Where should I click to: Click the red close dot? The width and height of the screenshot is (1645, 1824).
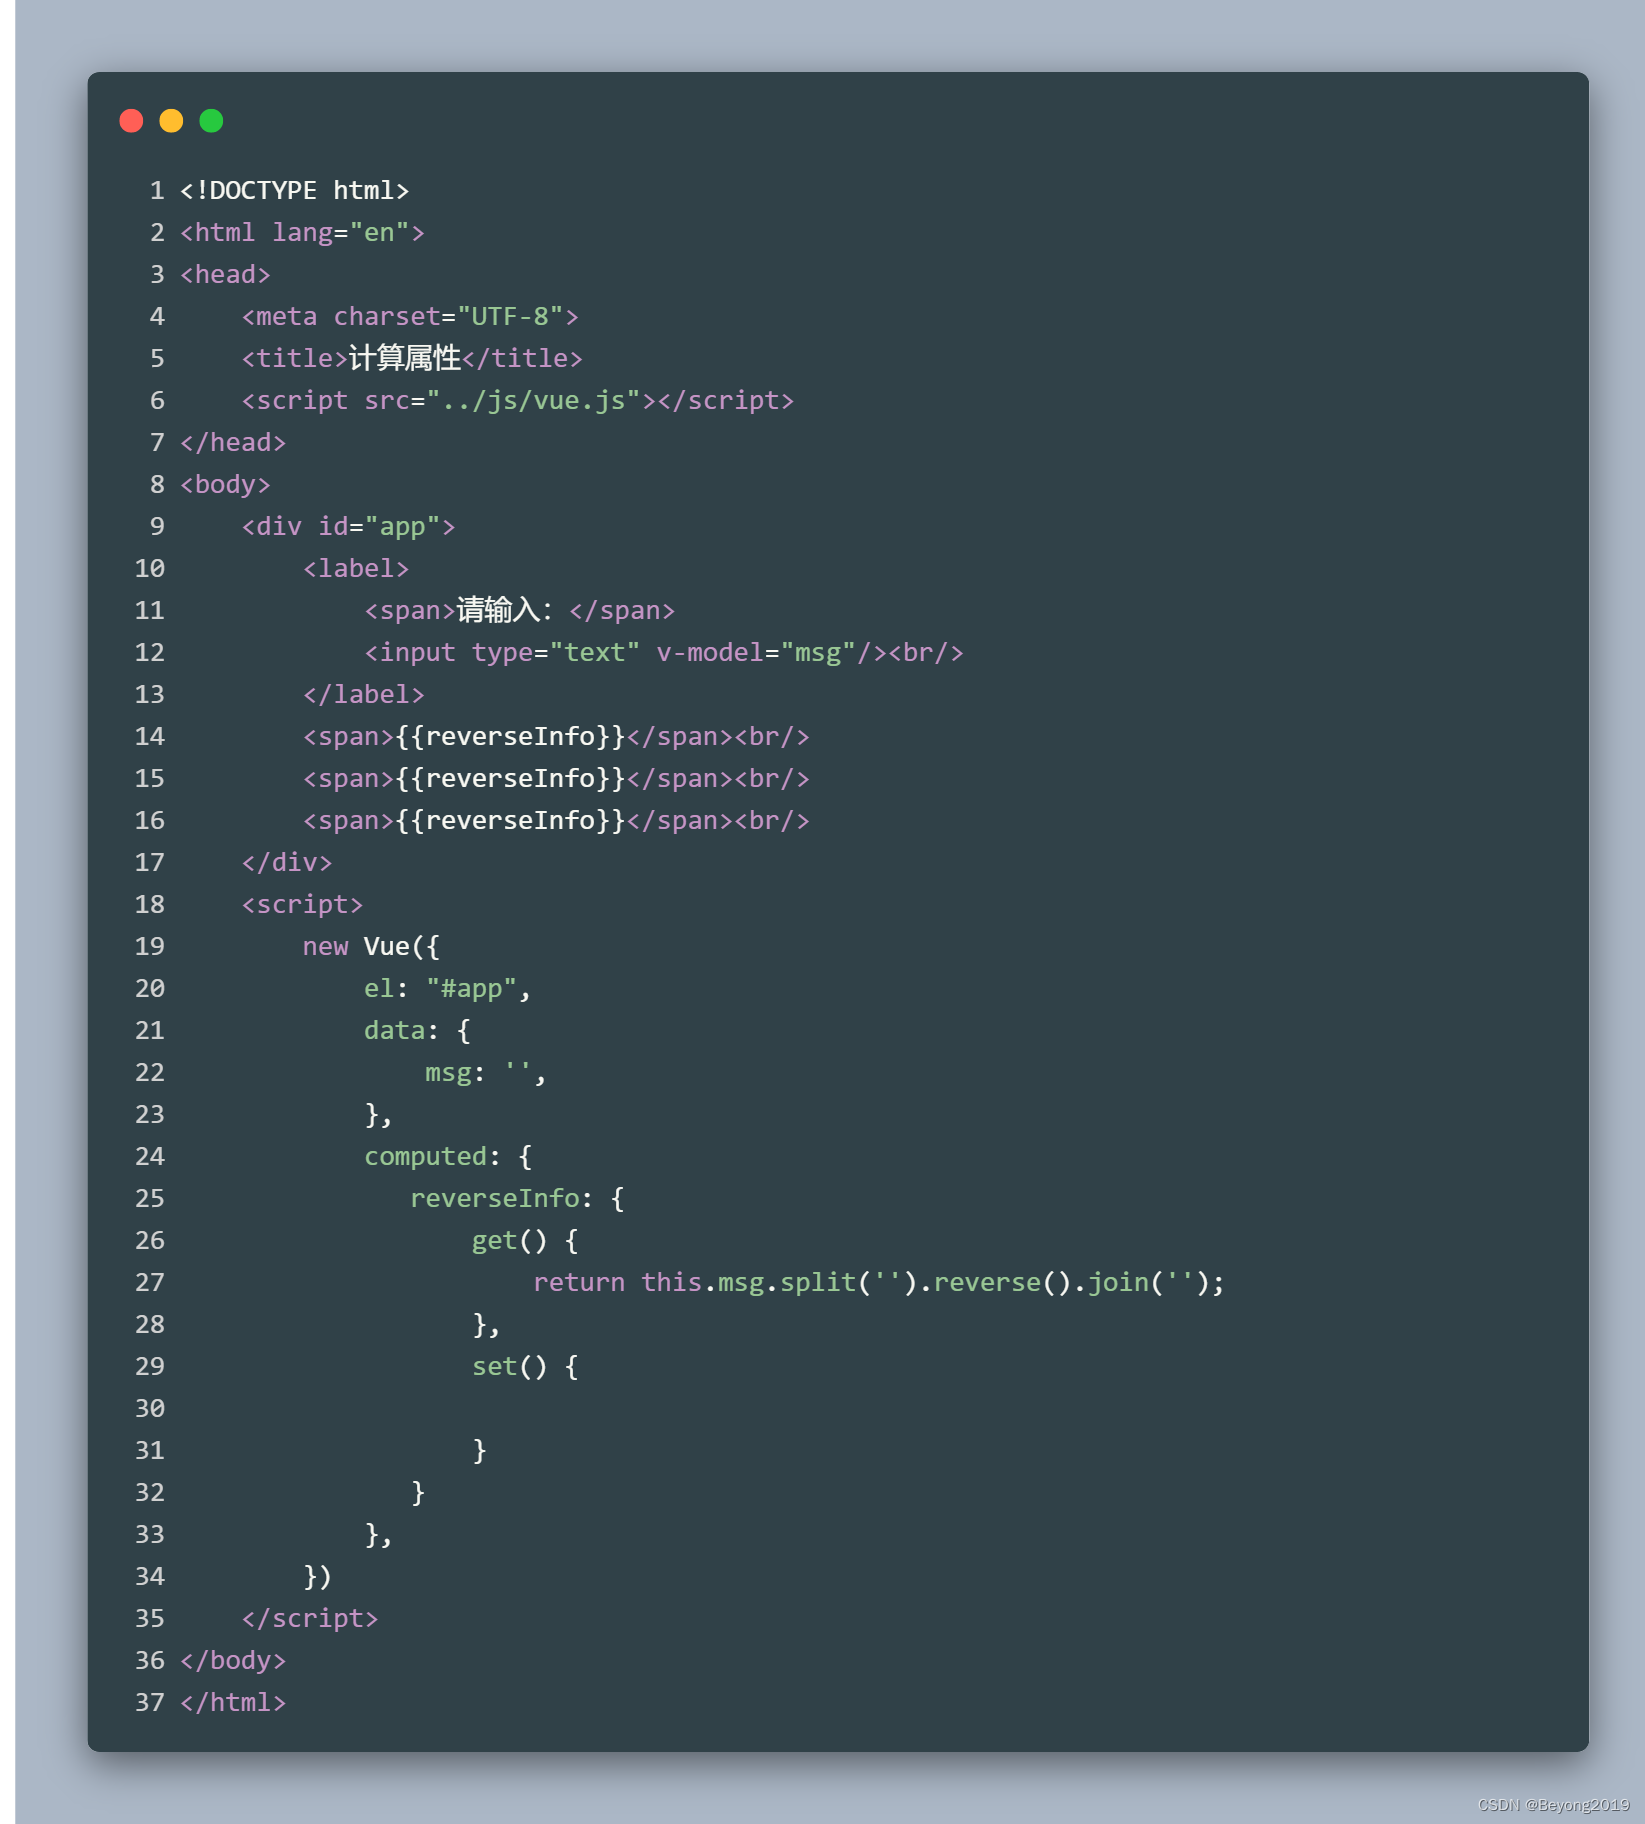tap(131, 121)
